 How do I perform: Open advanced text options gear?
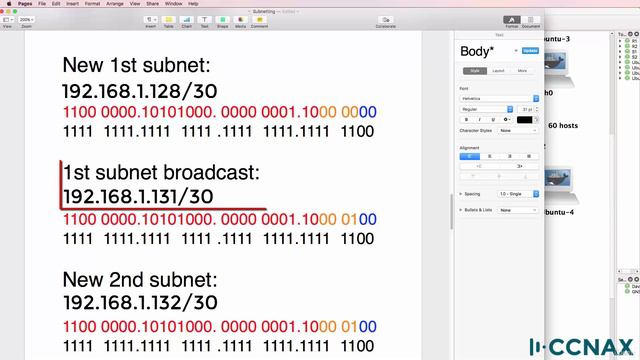[x=507, y=120]
